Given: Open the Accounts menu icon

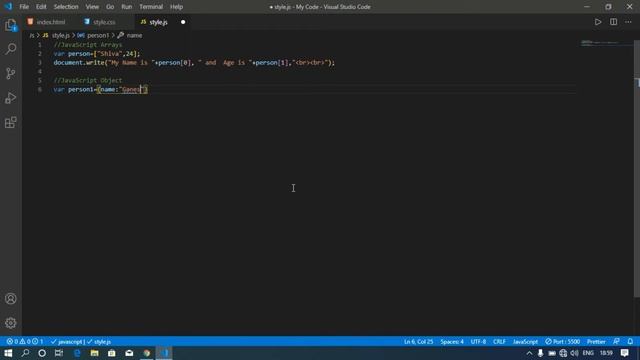Looking at the screenshot, I should (11, 299).
